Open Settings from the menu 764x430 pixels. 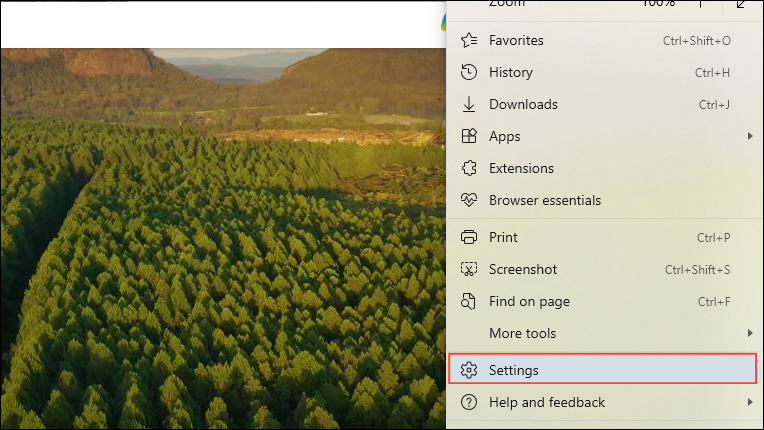coord(602,370)
